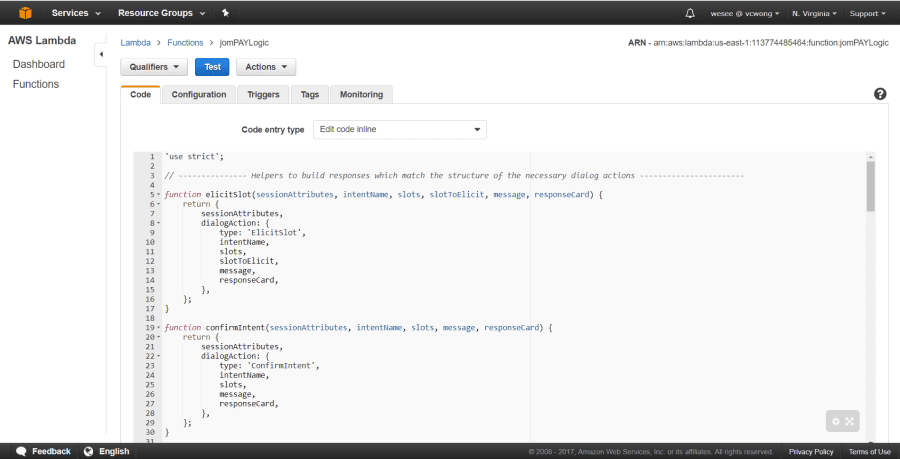Open the Qualifiers dropdown

pyautogui.click(x=154, y=67)
